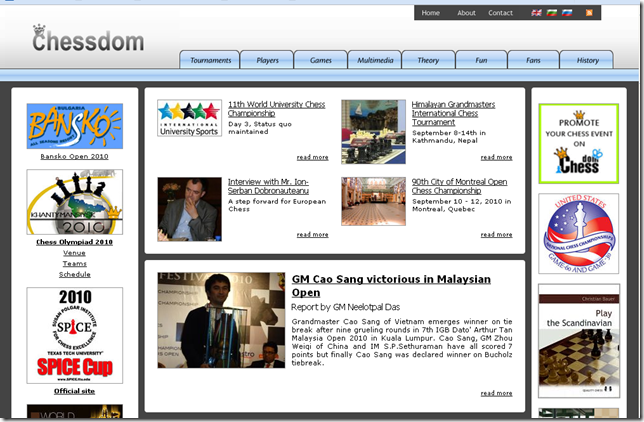Read more on Montreal Open Championship
644x422 pixels.
click(497, 235)
